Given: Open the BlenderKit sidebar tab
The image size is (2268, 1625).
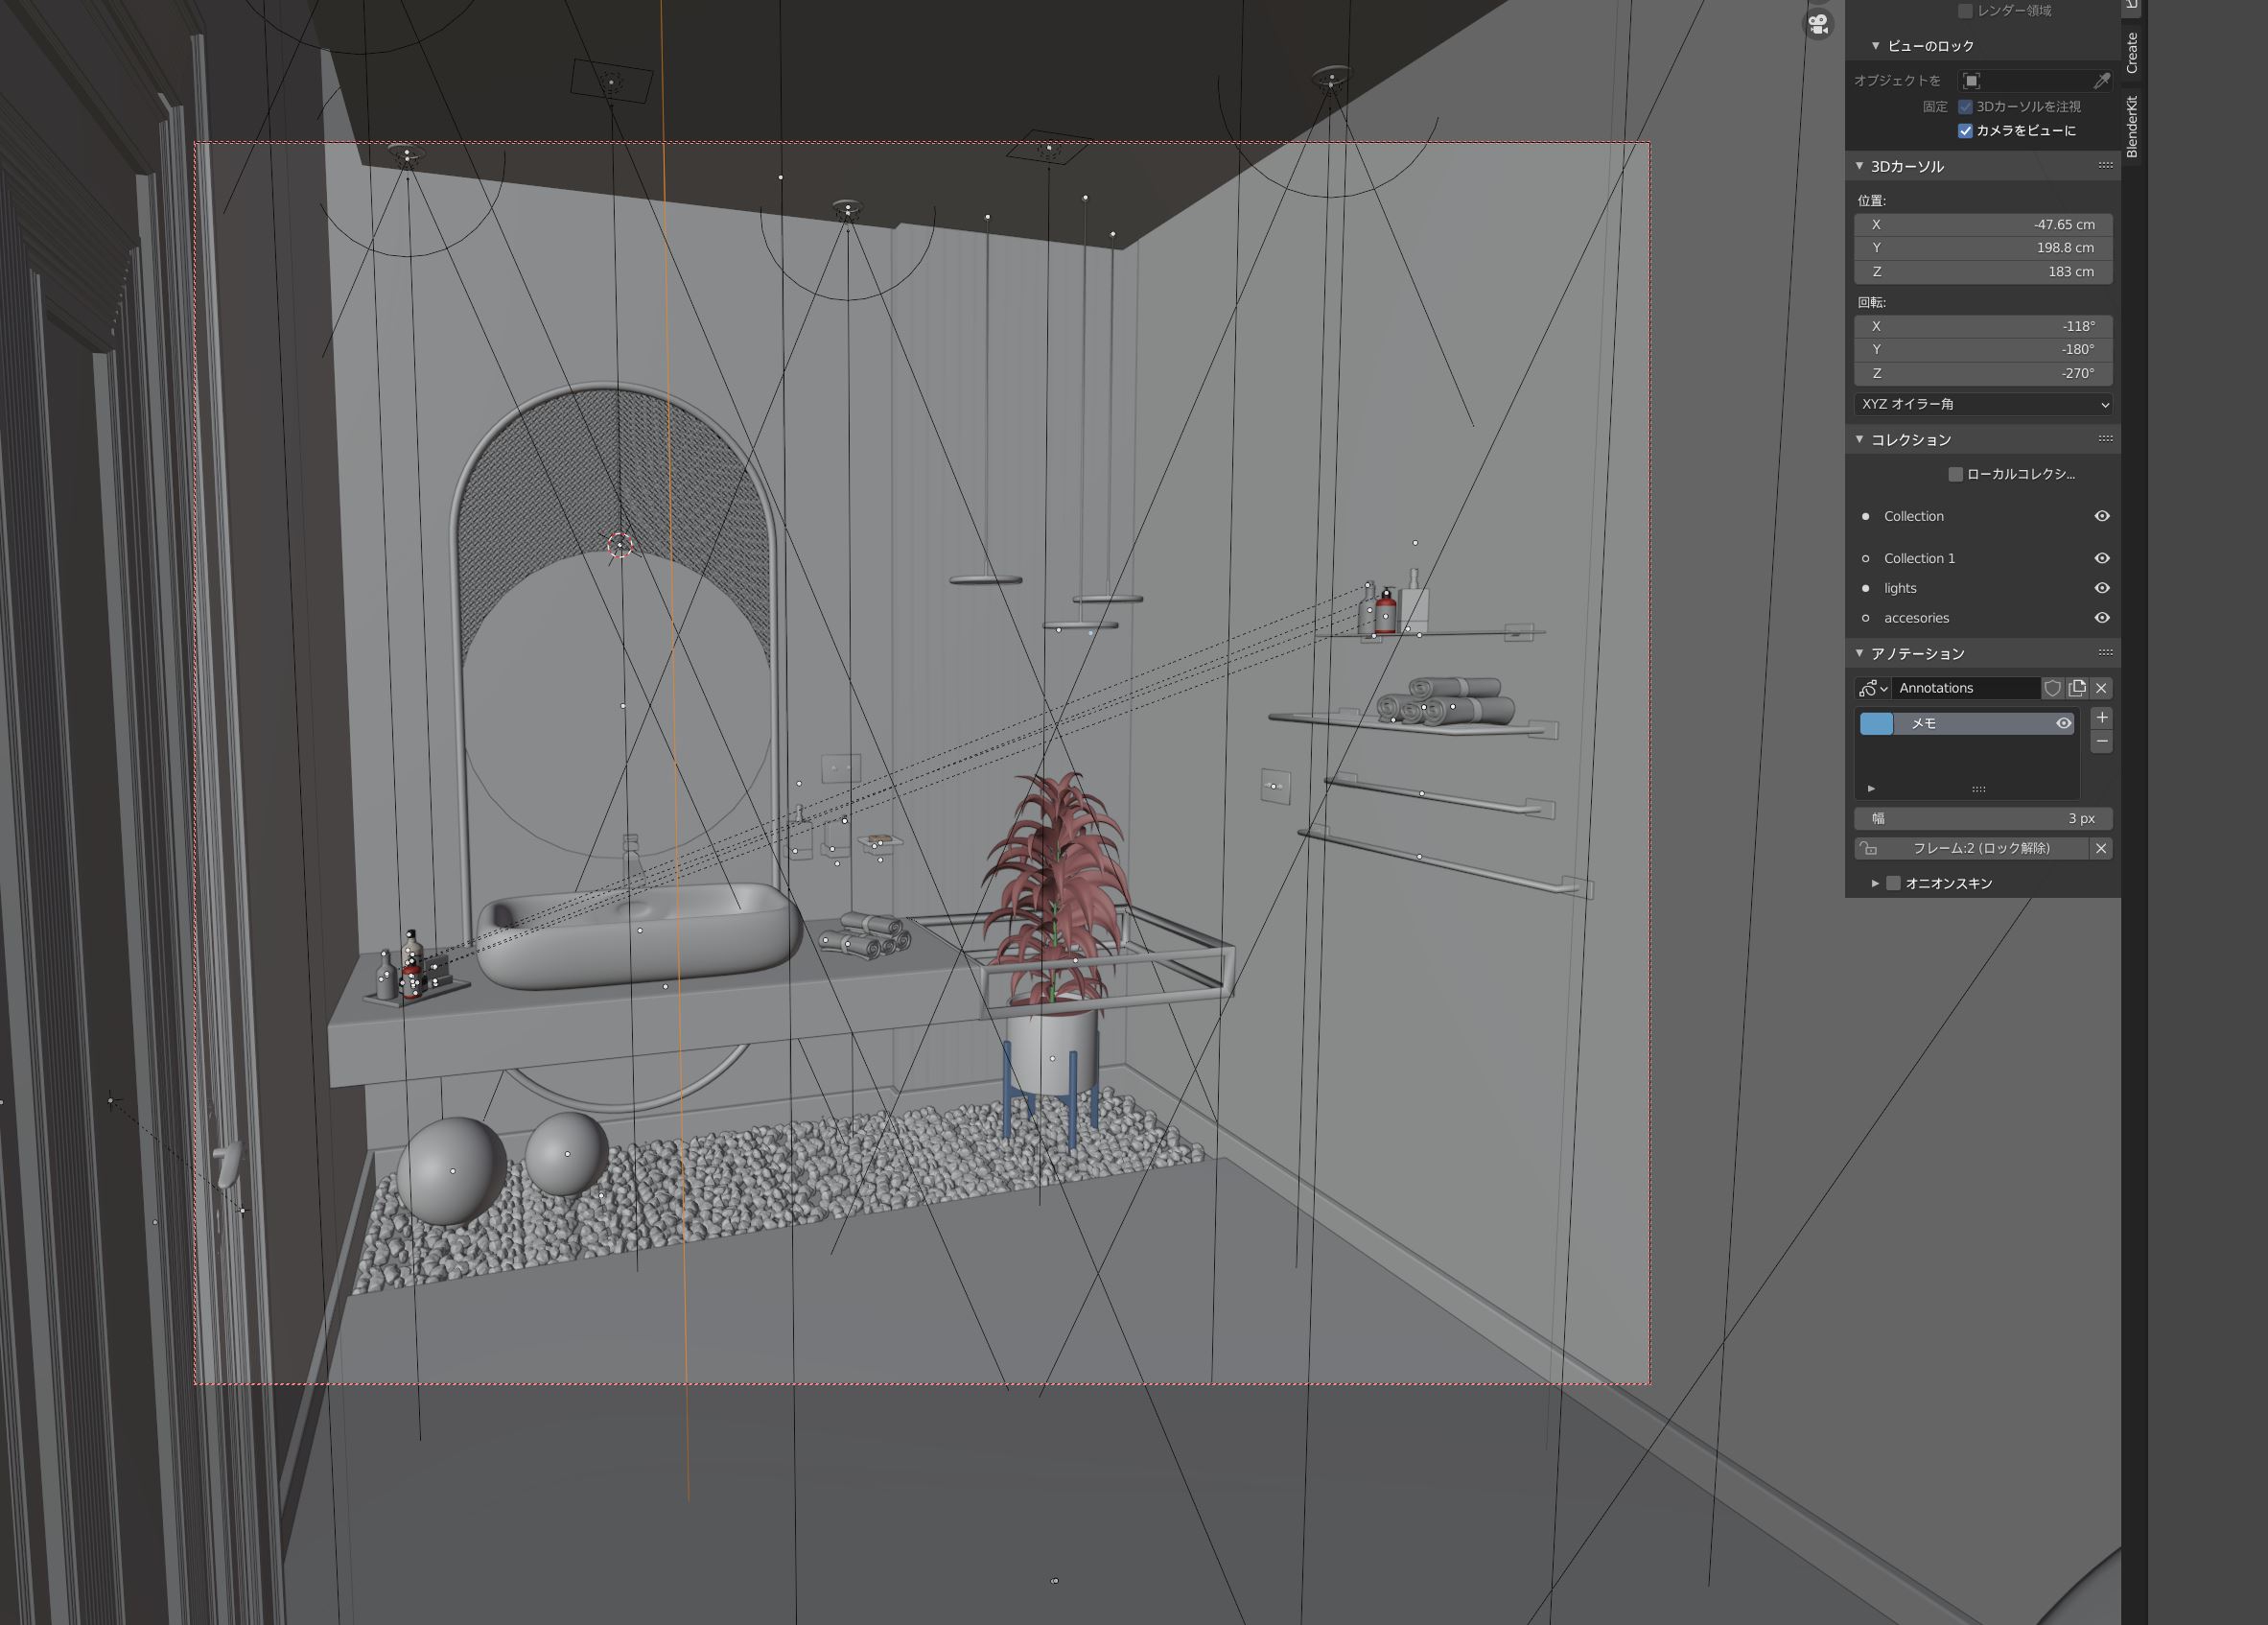Looking at the screenshot, I should tap(2132, 127).
